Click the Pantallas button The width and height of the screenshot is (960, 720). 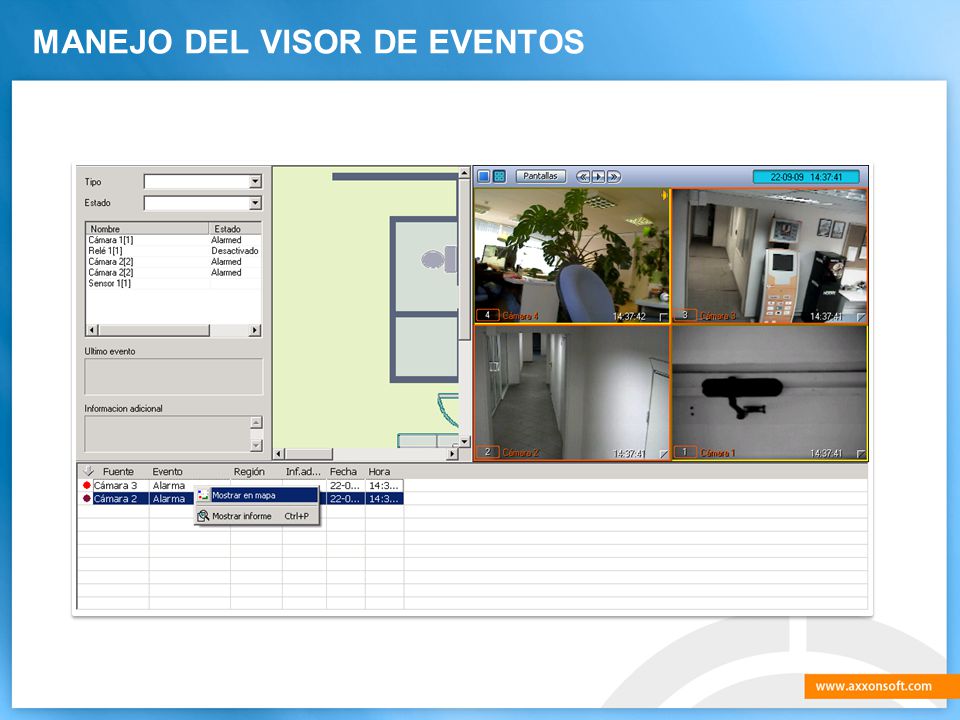tap(540, 176)
